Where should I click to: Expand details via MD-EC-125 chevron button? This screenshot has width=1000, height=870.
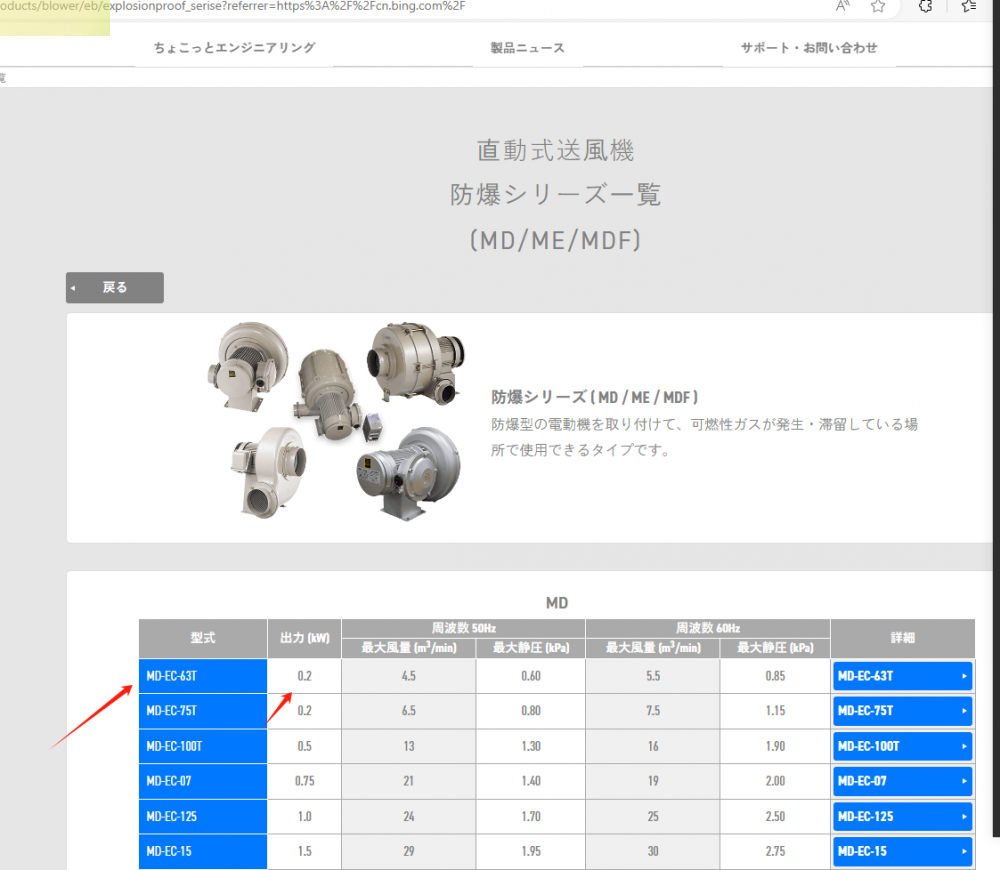[962, 816]
